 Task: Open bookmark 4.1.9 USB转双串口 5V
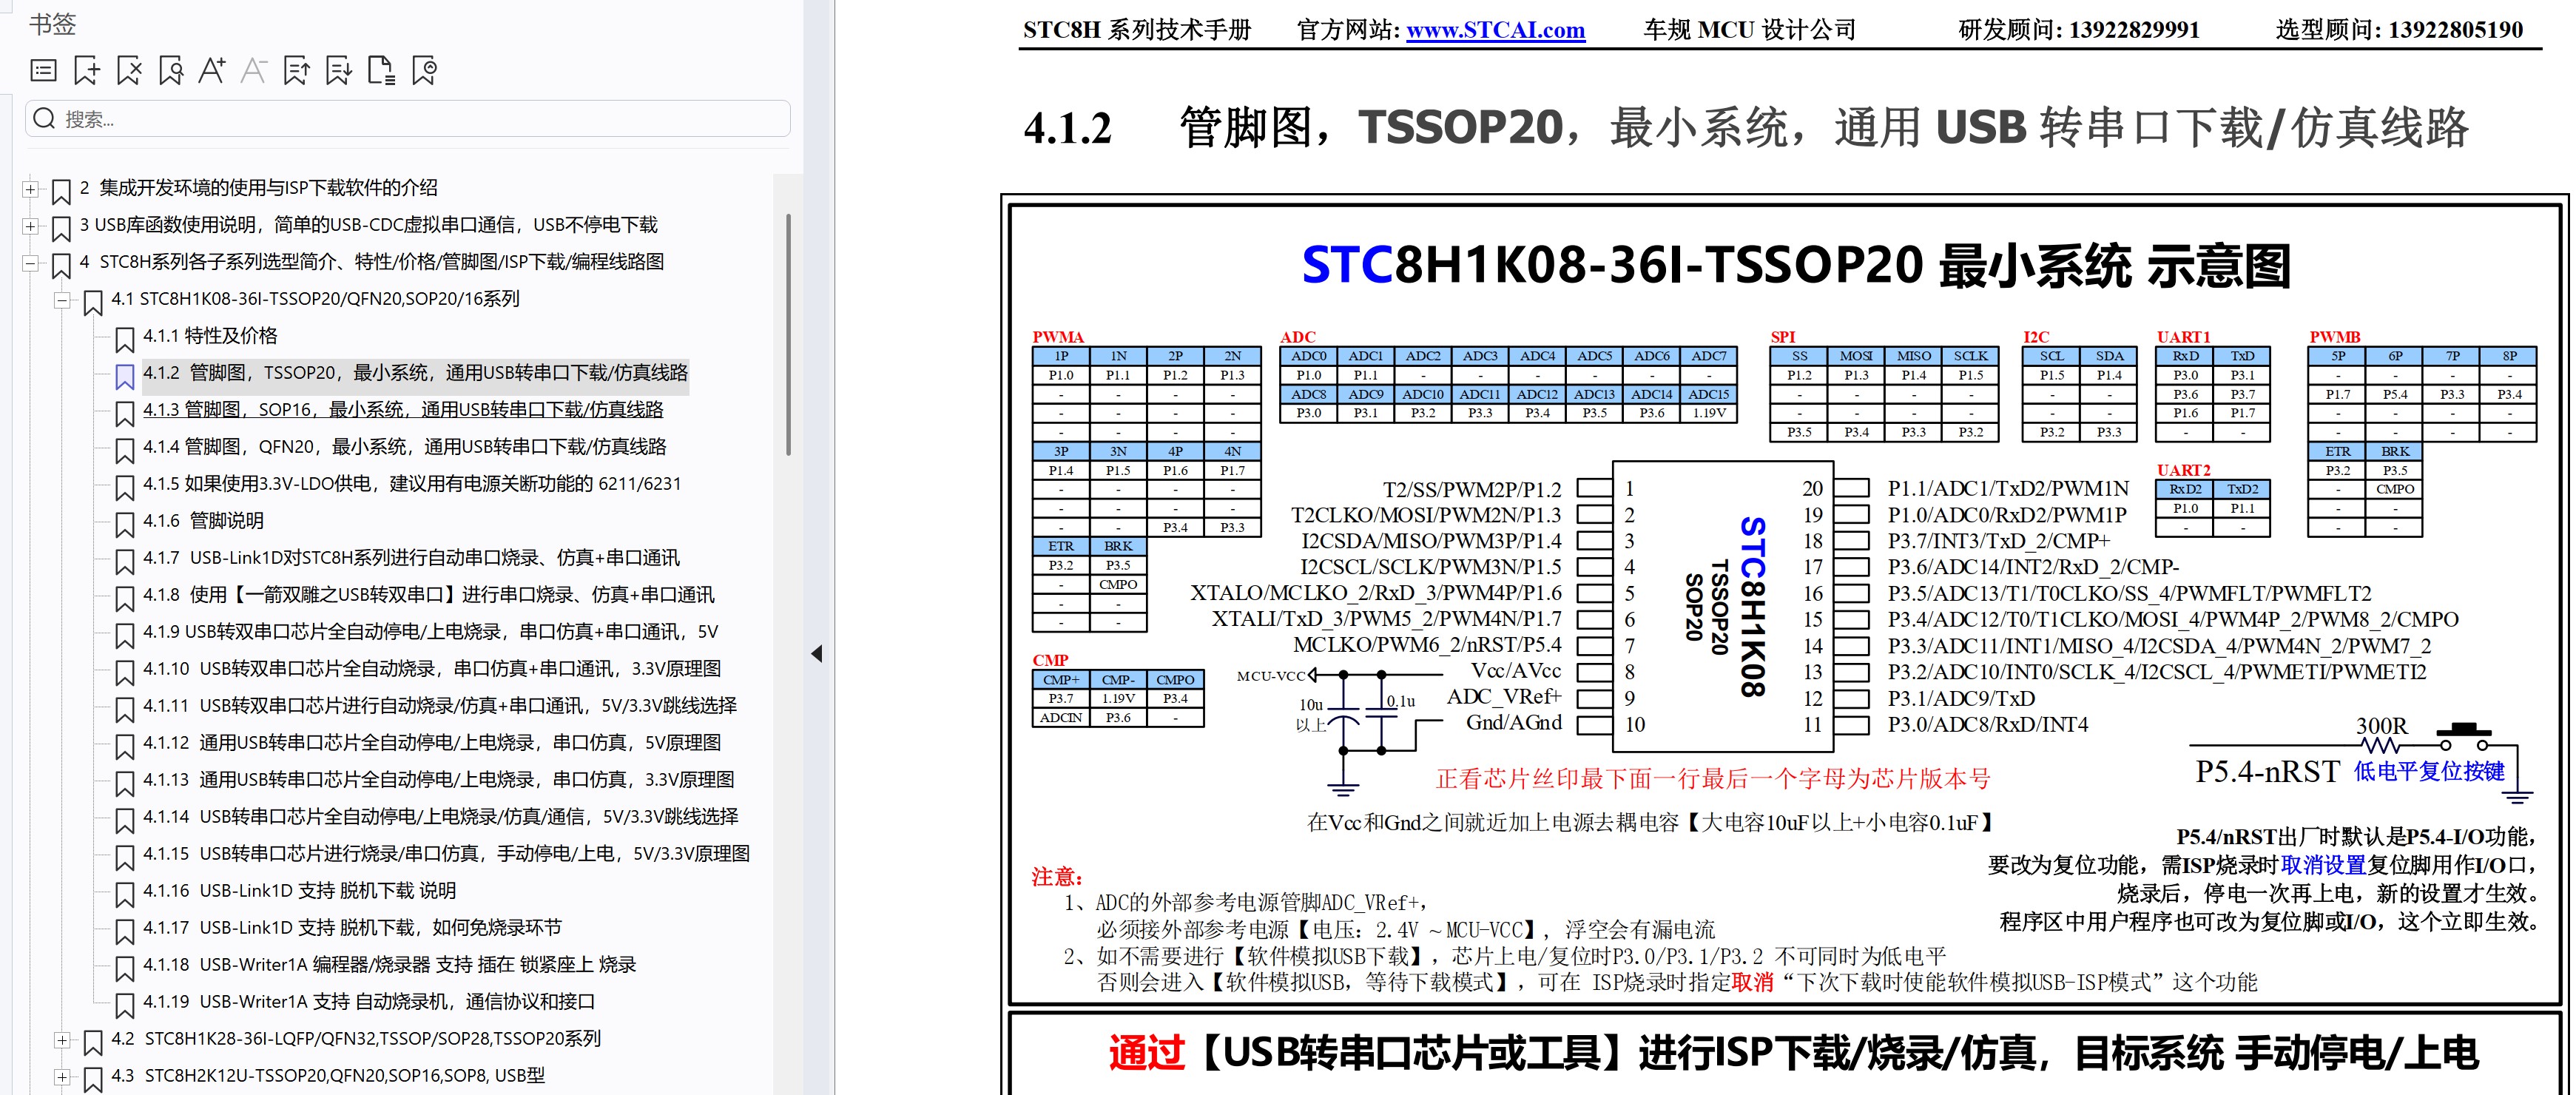point(430,632)
